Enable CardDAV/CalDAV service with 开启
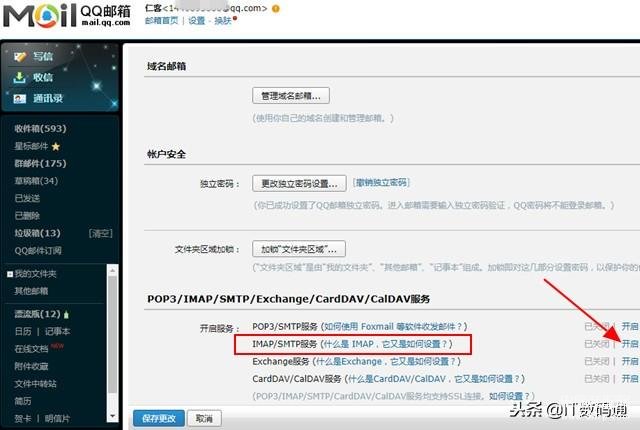The image size is (640, 430). click(630, 379)
